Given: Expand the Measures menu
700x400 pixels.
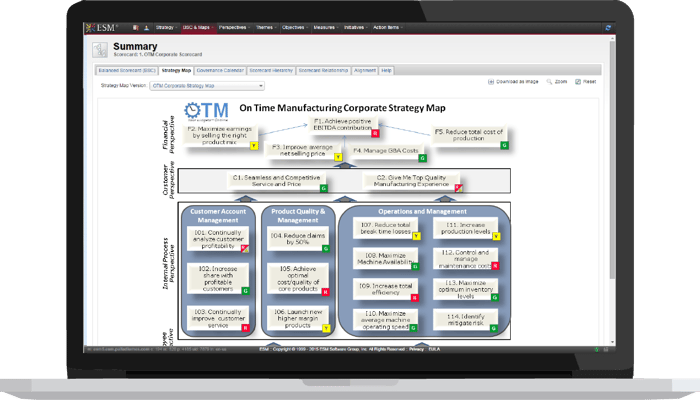Looking at the screenshot, I should tap(325, 28).
